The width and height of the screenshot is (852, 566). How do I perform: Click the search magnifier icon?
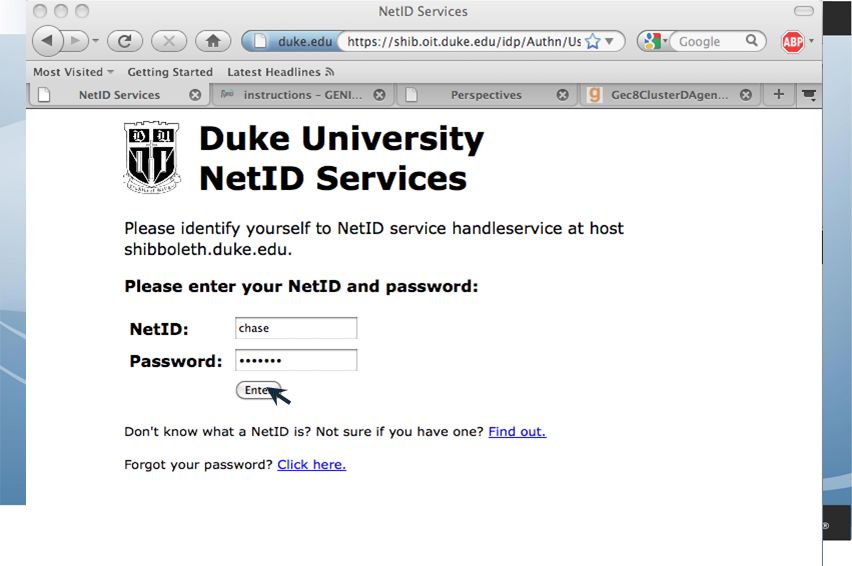[751, 41]
